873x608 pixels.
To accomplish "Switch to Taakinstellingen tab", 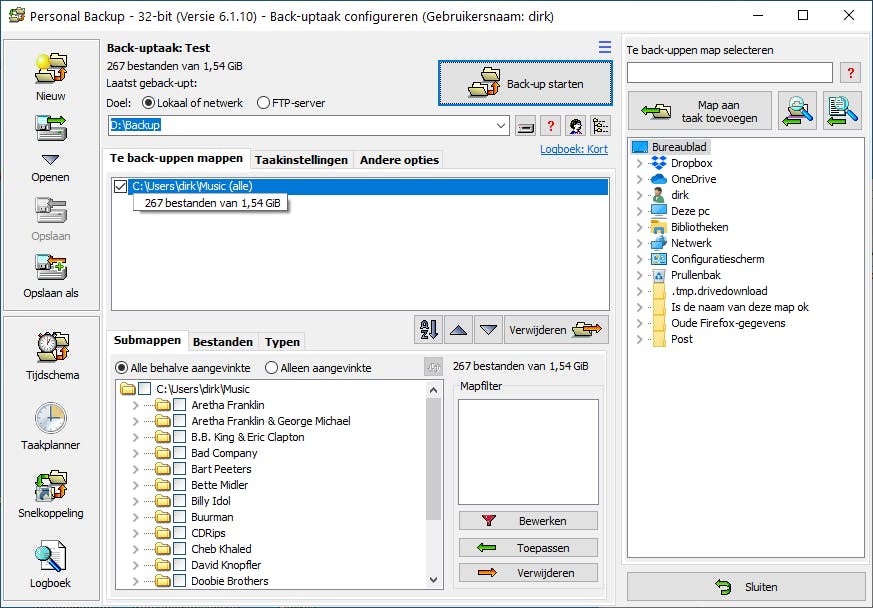I will point(301,160).
